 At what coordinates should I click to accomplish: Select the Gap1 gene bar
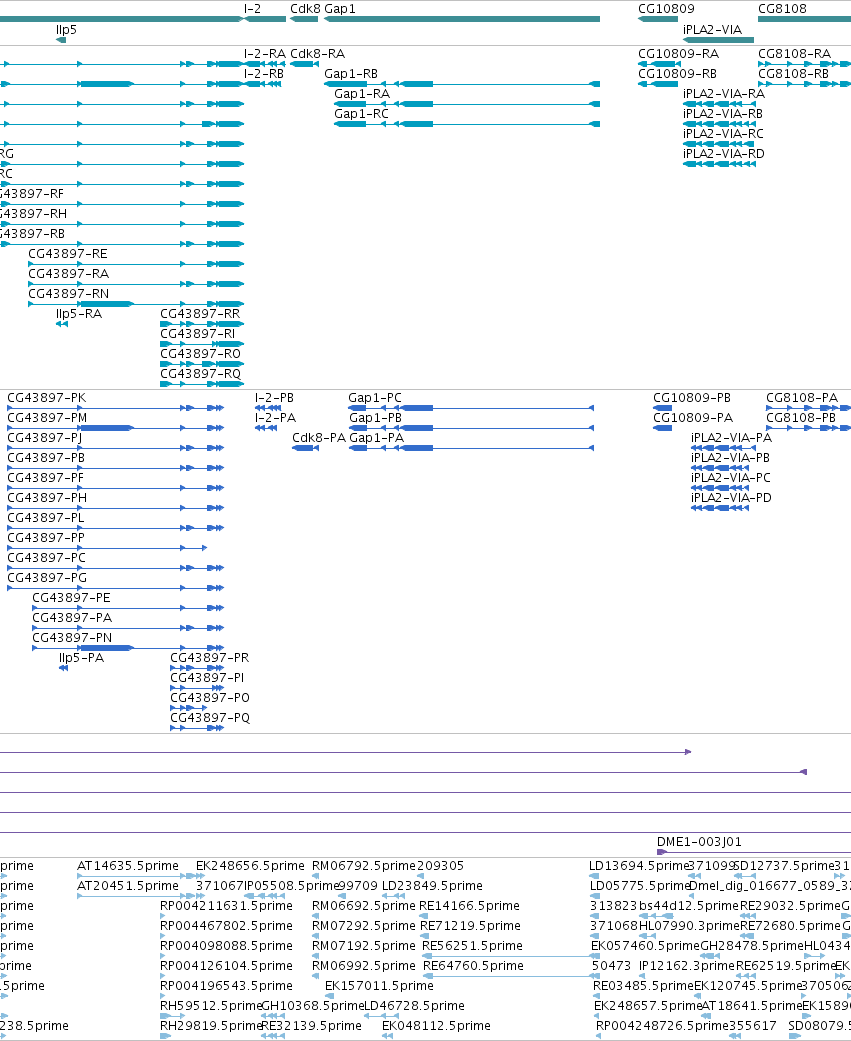click(x=462, y=19)
